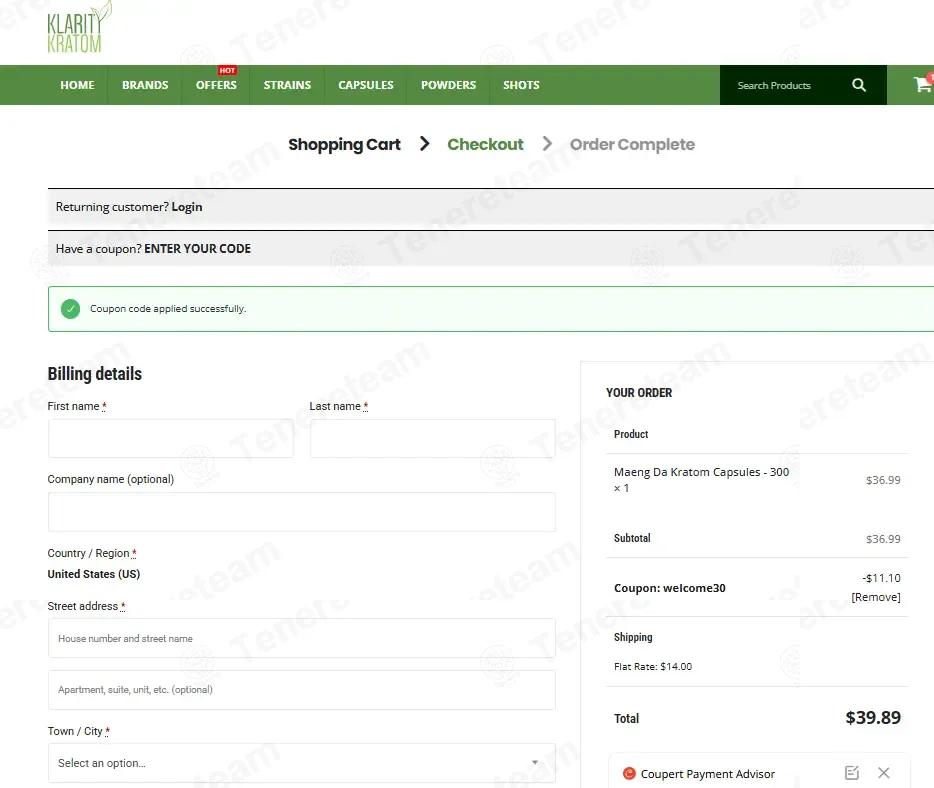Open the shopping cart icon
Screen dimensions: 934x788
pos(923,84)
